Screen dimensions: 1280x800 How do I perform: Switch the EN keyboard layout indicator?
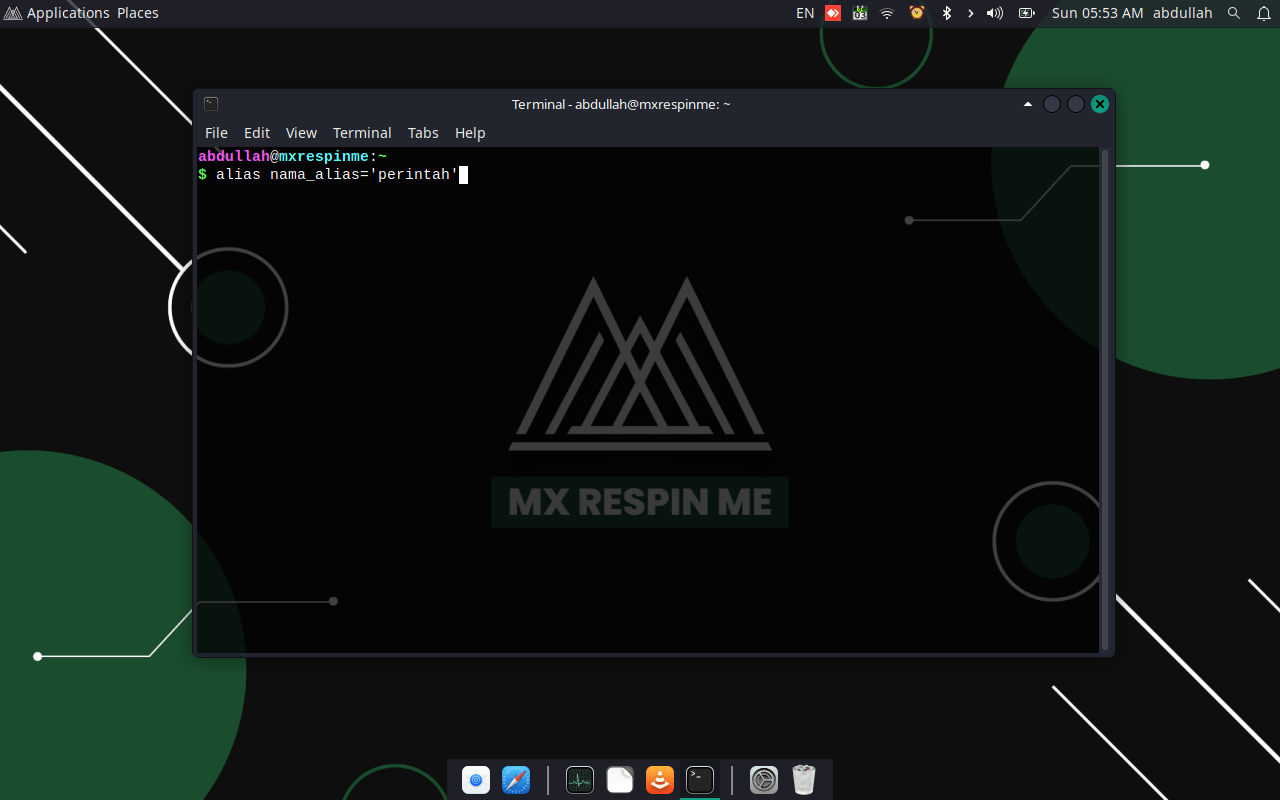pyautogui.click(x=805, y=13)
